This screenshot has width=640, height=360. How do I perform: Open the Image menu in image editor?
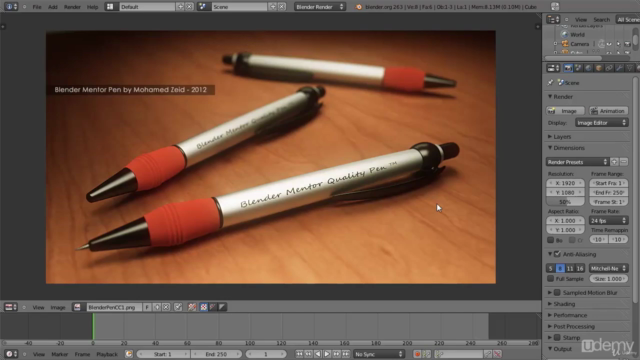point(58,307)
